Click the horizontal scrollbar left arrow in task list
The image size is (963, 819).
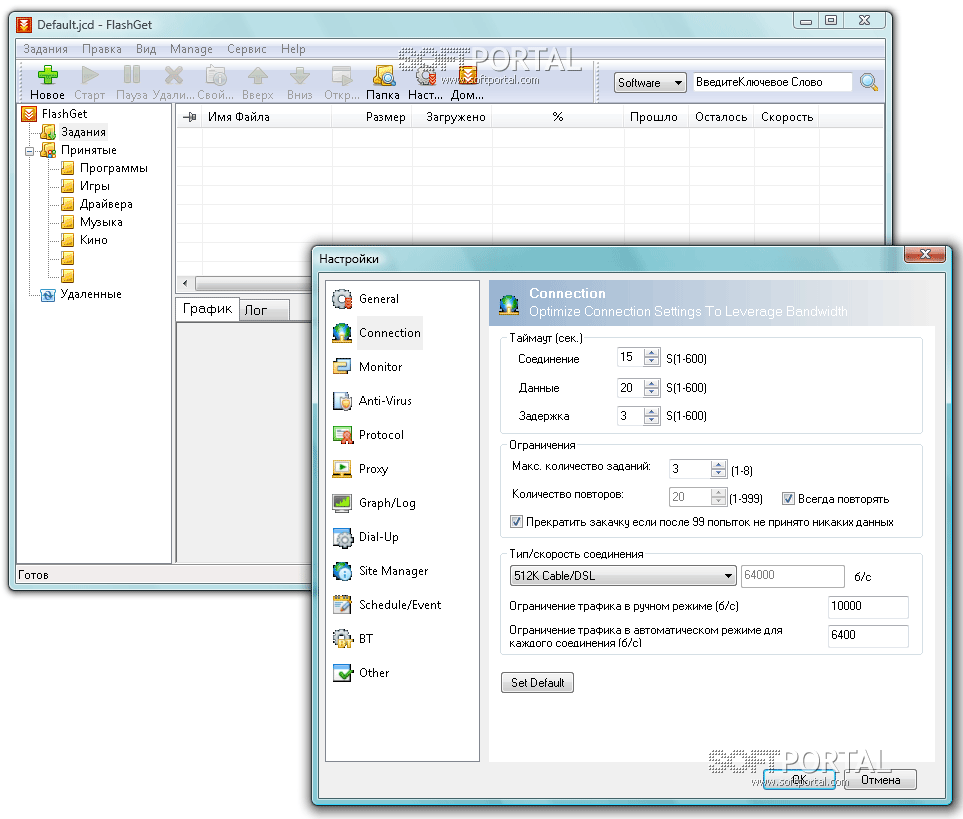(185, 284)
